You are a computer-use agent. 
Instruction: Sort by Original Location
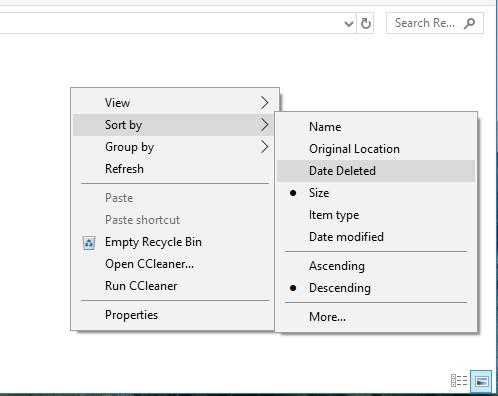(376, 149)
